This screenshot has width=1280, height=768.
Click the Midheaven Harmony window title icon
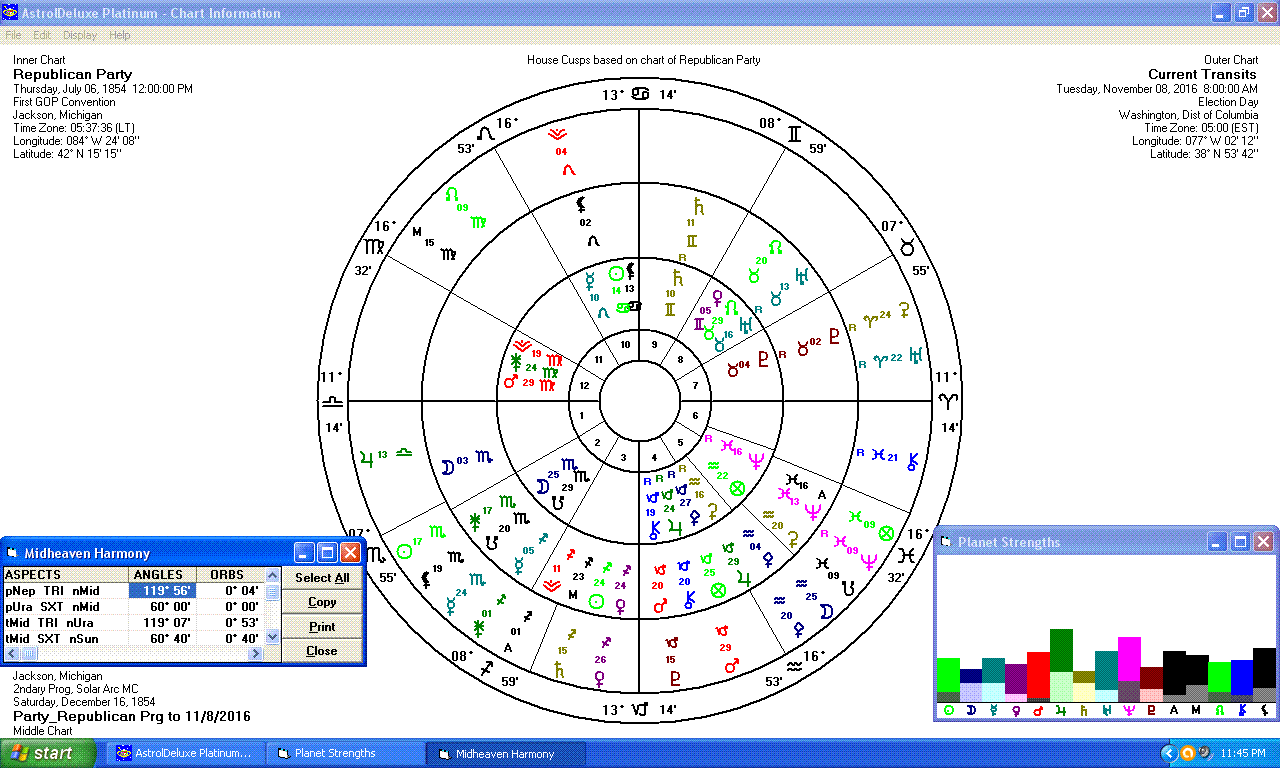pos(14,553)
